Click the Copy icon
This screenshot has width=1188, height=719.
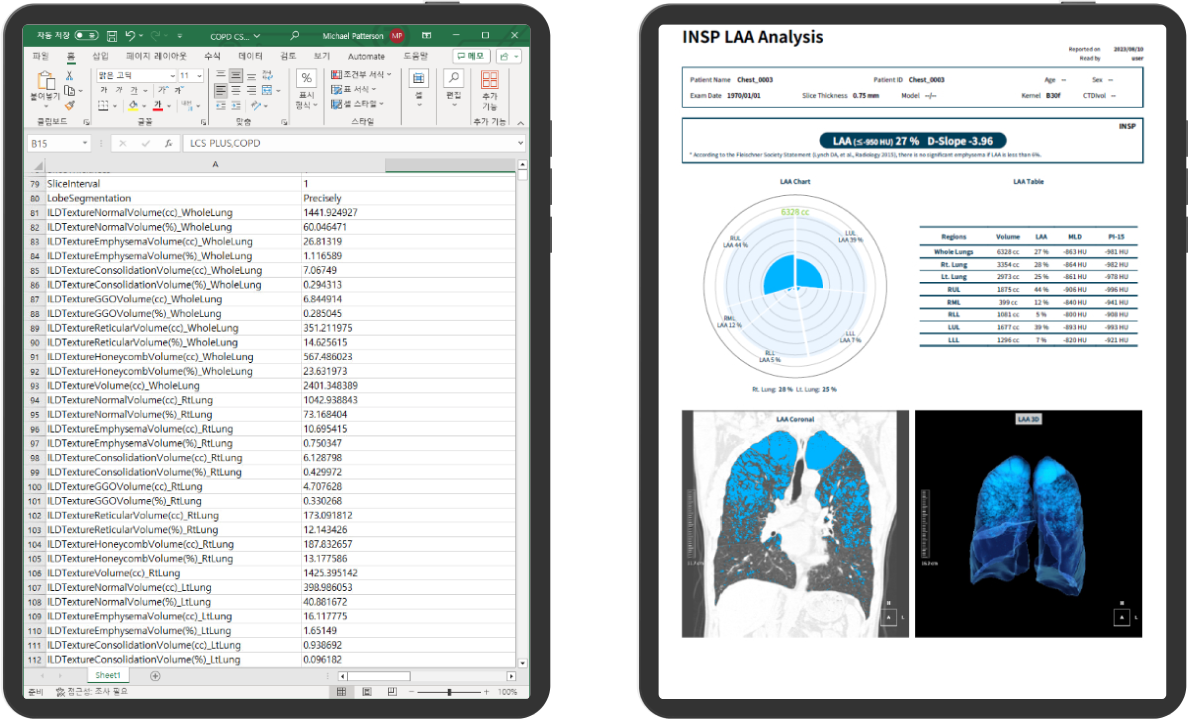coord(69,91)
